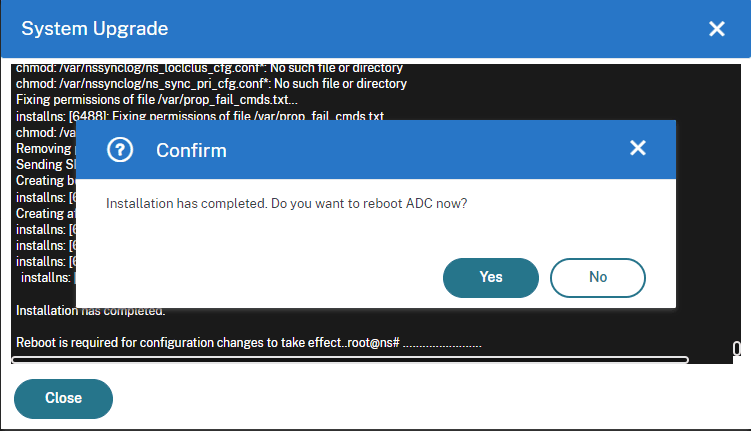The image size is (751, 431).
Task: Click the Close button below the log
Action: pyautogui.click(x=63, y=398)
